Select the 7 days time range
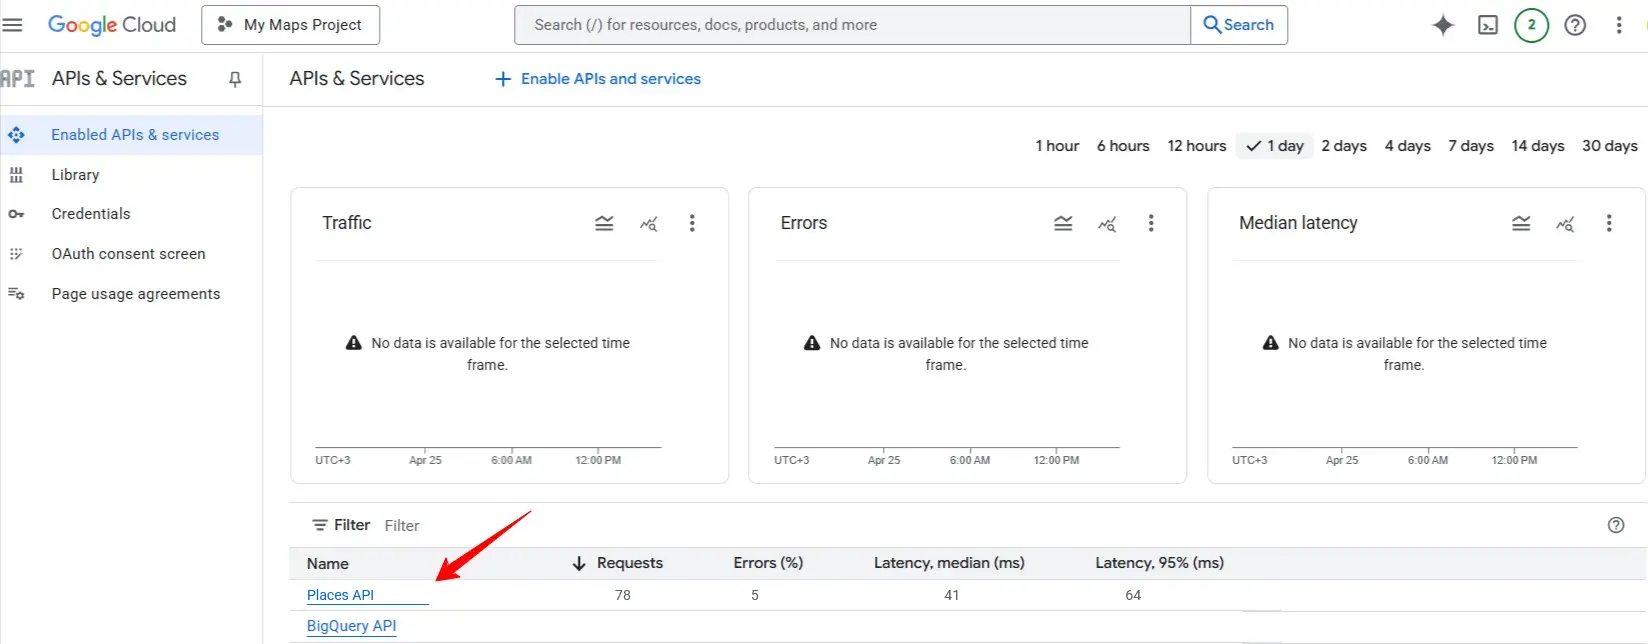1648x644 pixels. [1471, 146]
